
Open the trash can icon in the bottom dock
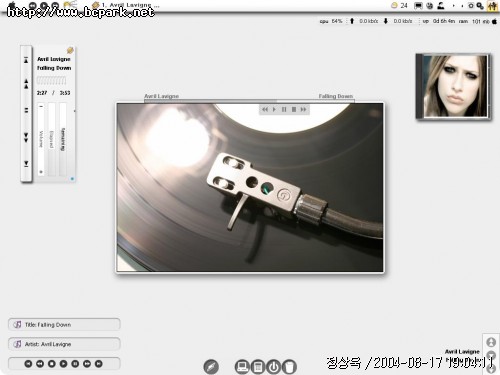[289, 367]
